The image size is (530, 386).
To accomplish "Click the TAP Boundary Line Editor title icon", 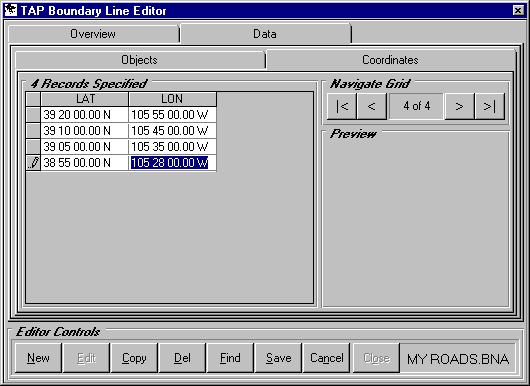I will pyautogui.click(x=10, y=10).
